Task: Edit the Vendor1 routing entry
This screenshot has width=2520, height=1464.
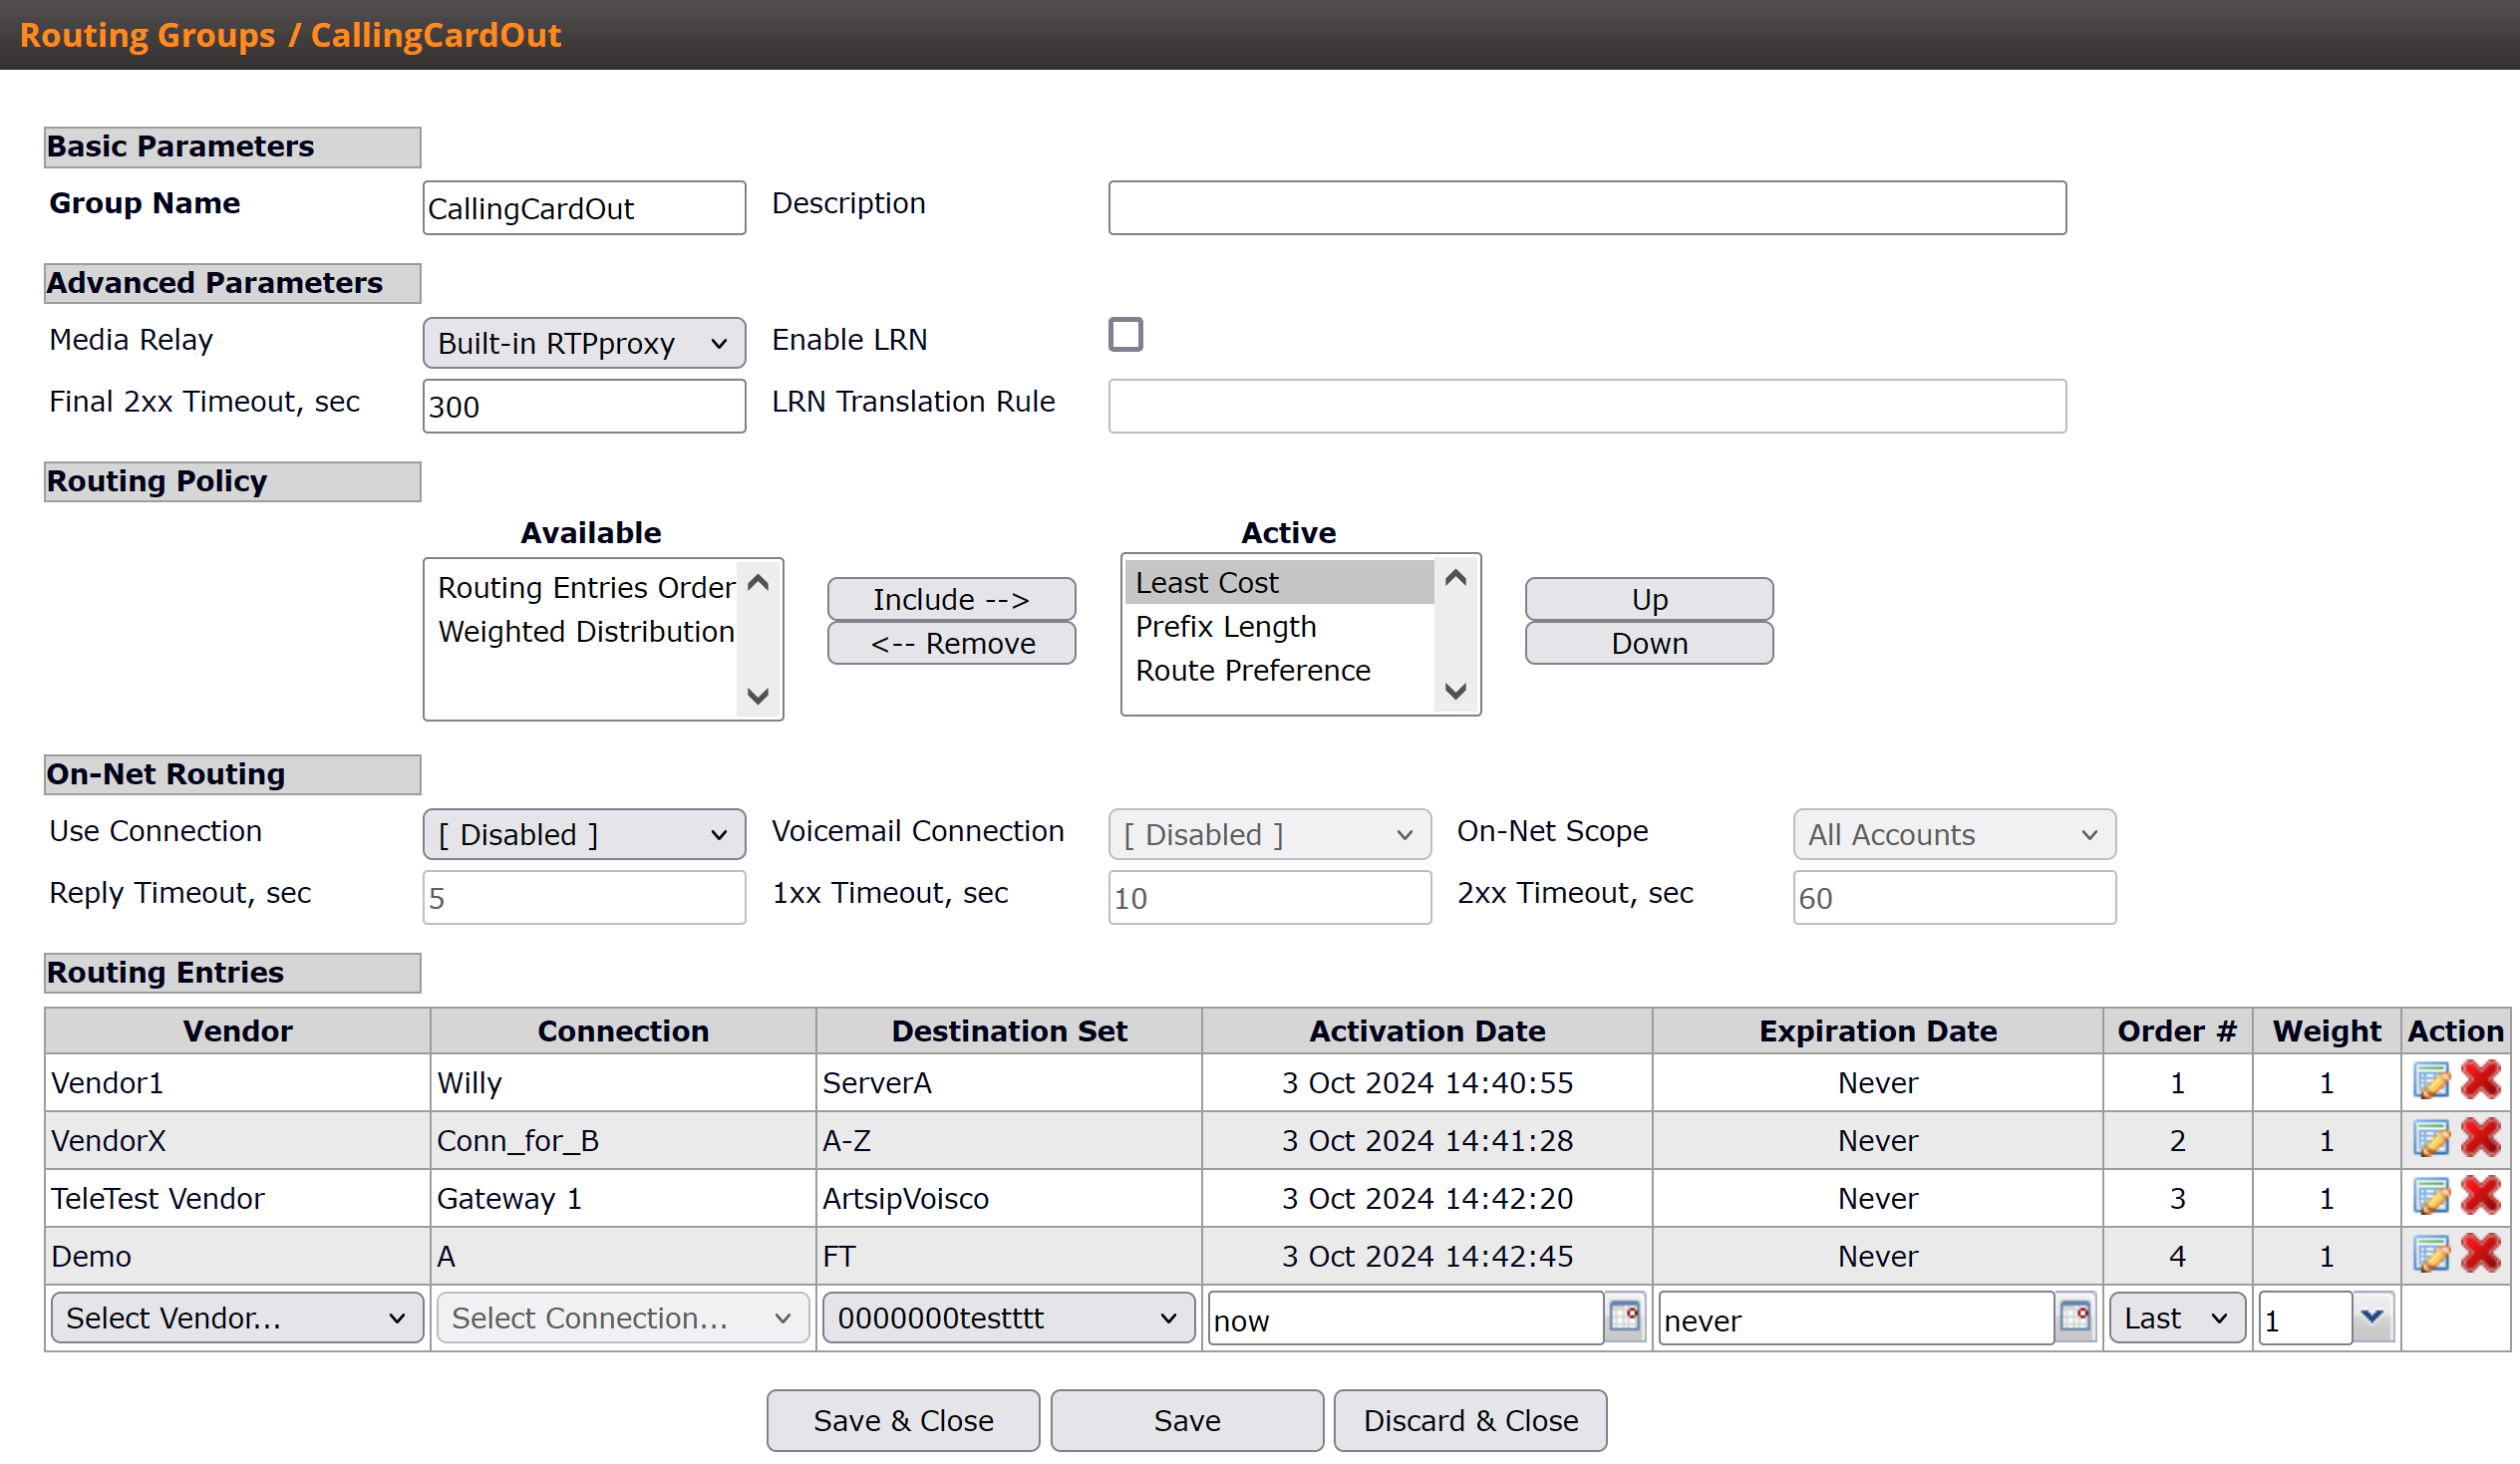Action: pyautogui.click(x=2431, y=1081)
